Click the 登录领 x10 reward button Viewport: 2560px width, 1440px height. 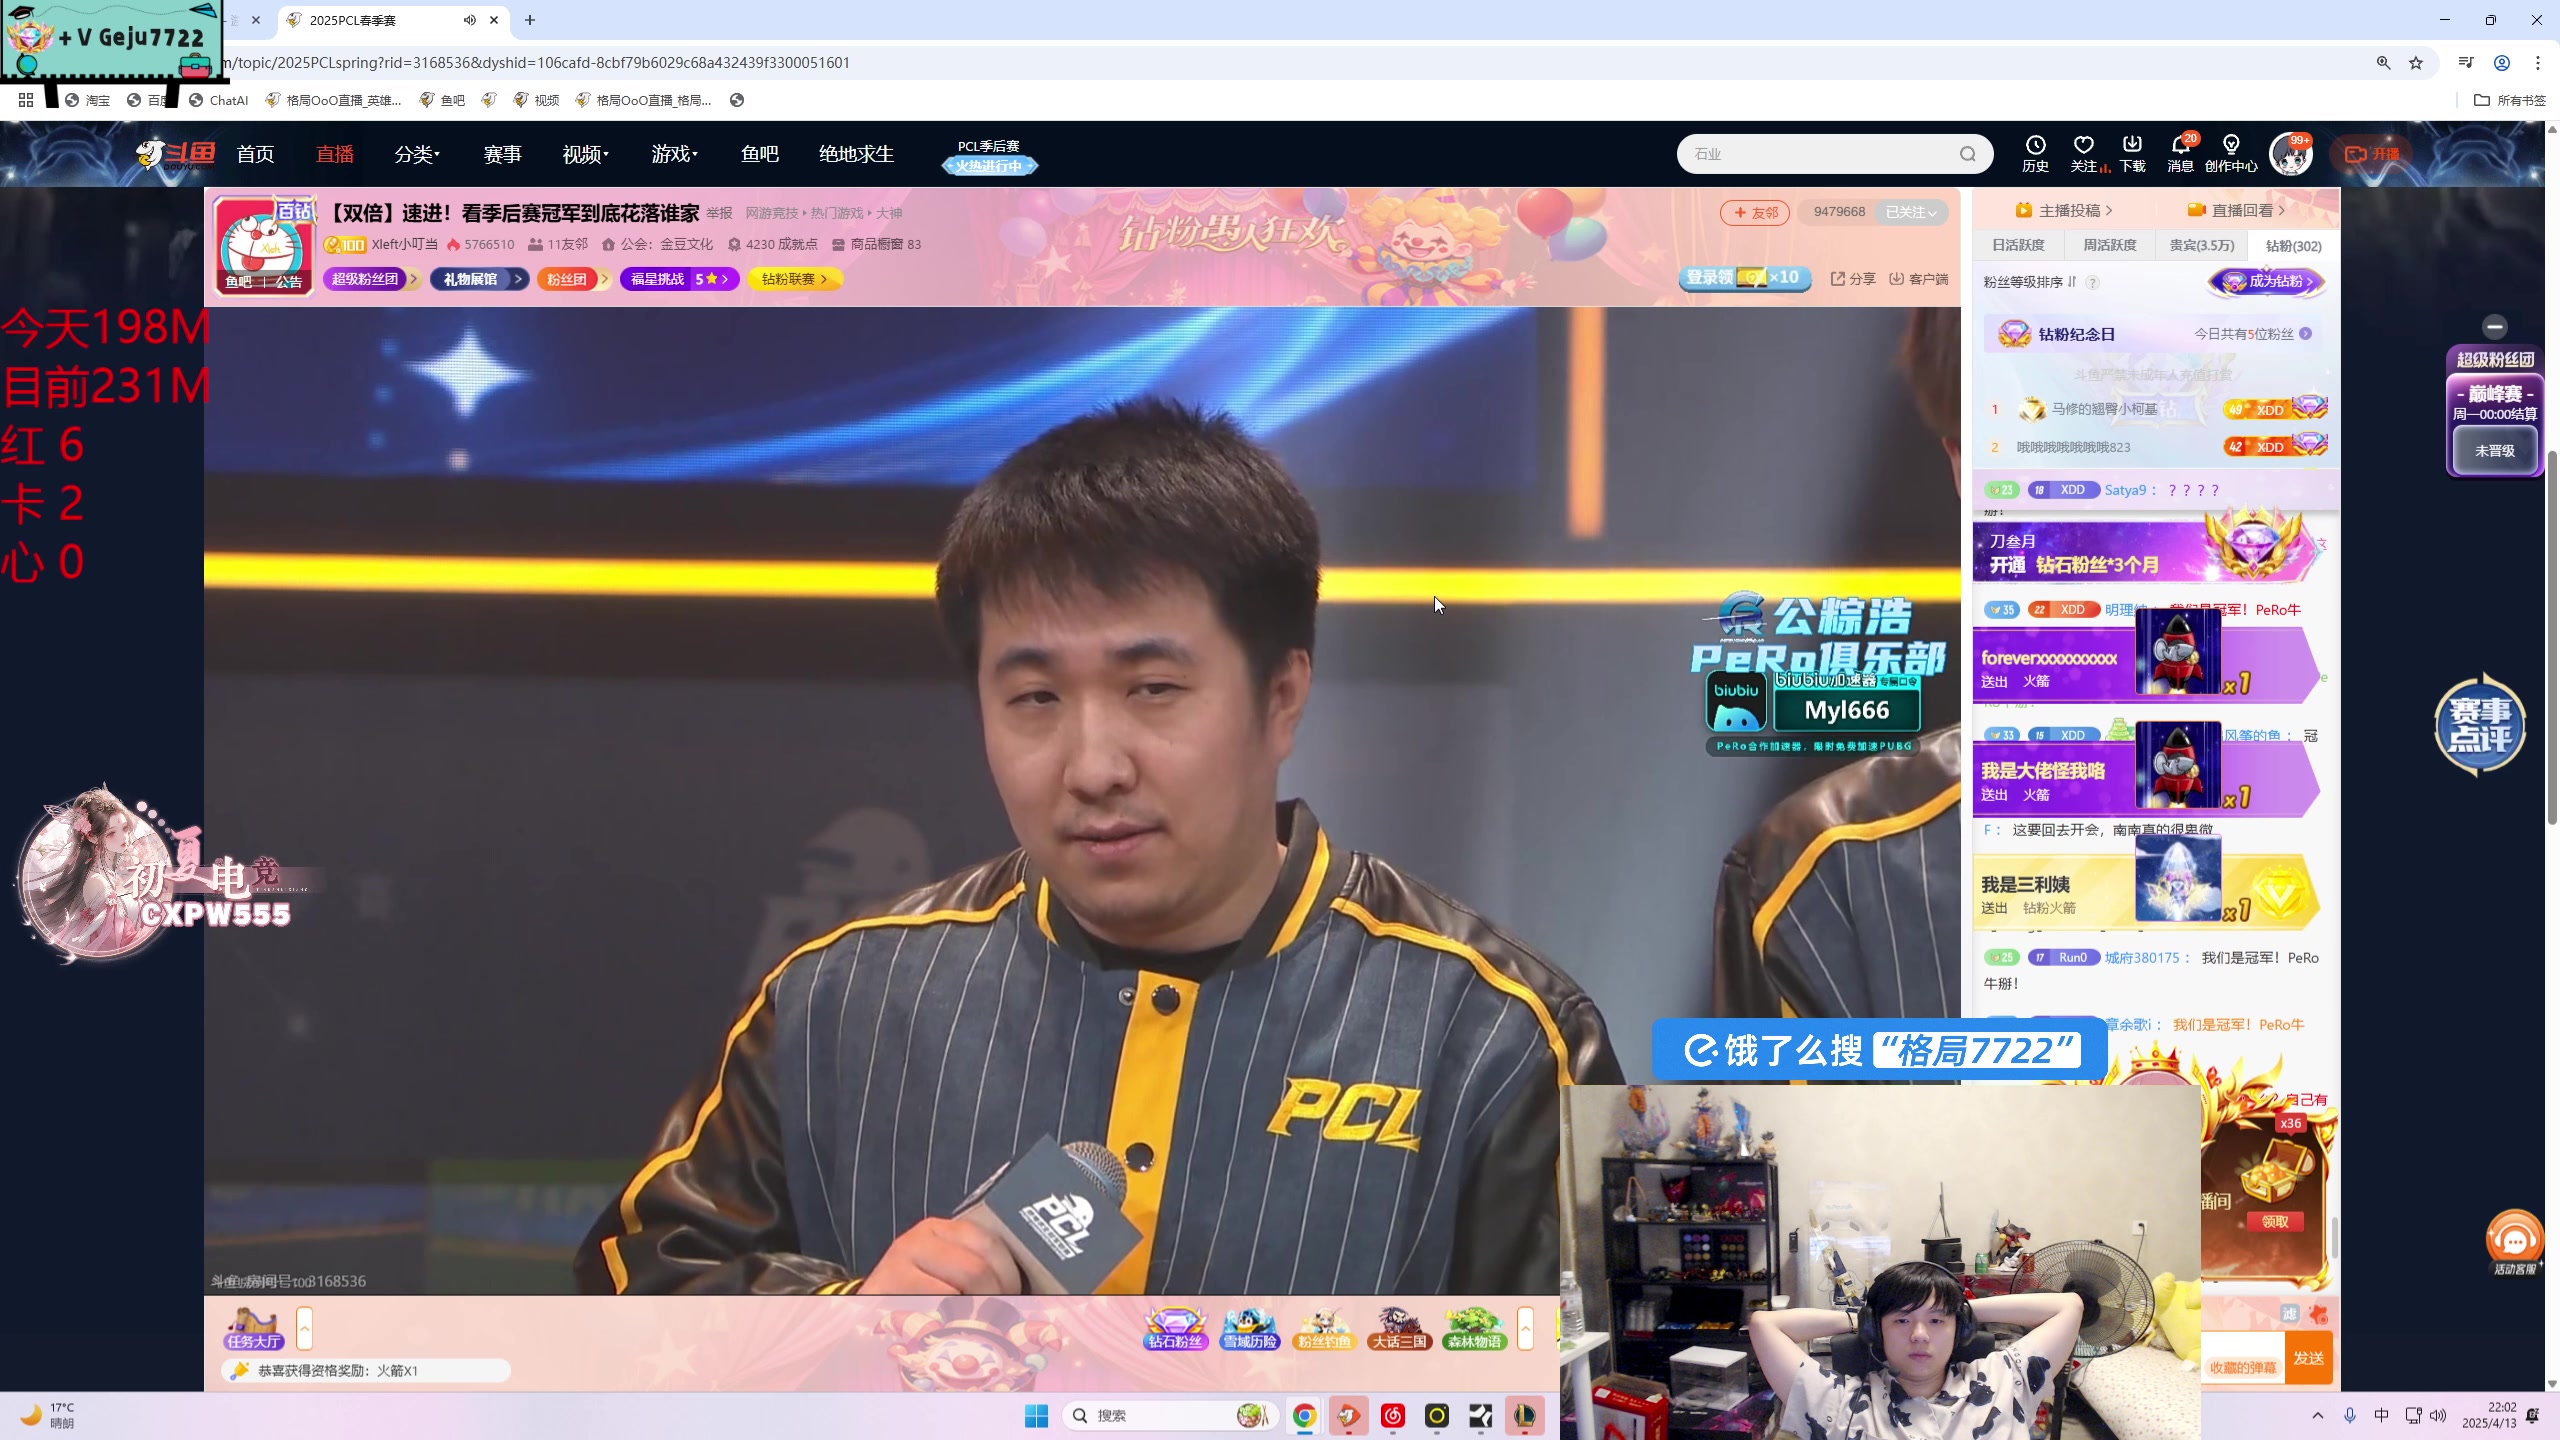1744,278
